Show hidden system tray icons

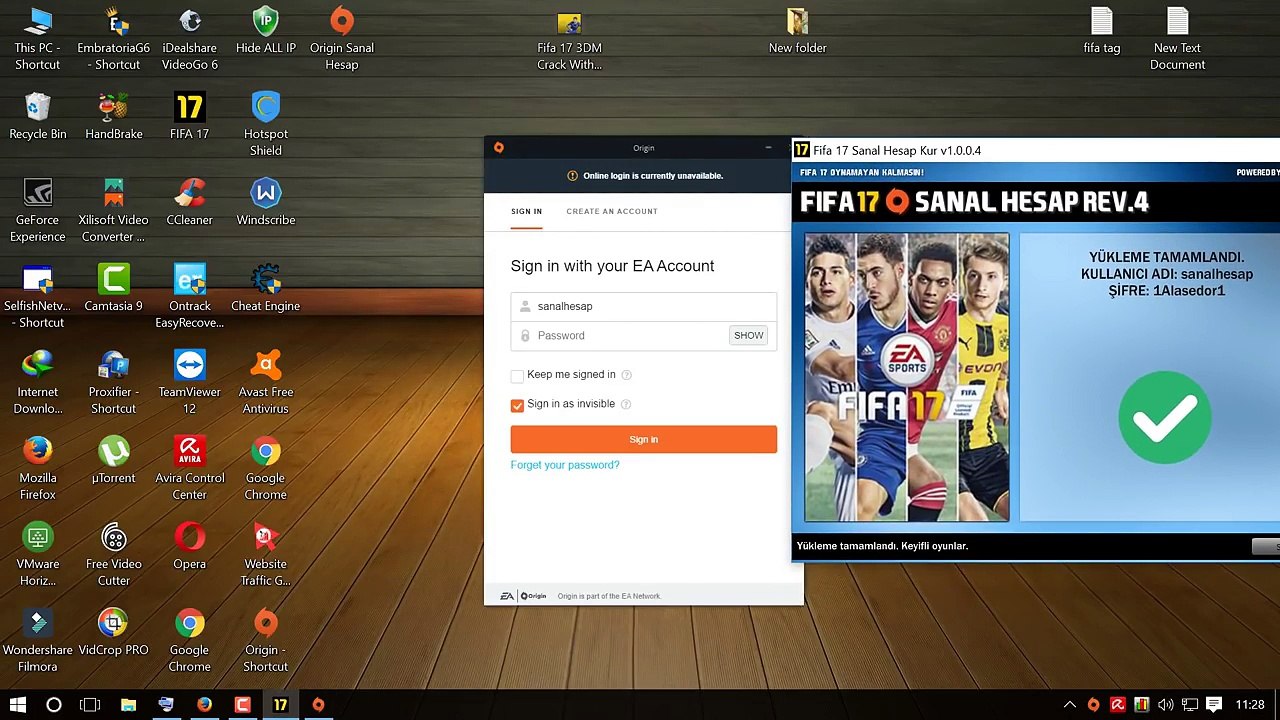(1069, 705)
